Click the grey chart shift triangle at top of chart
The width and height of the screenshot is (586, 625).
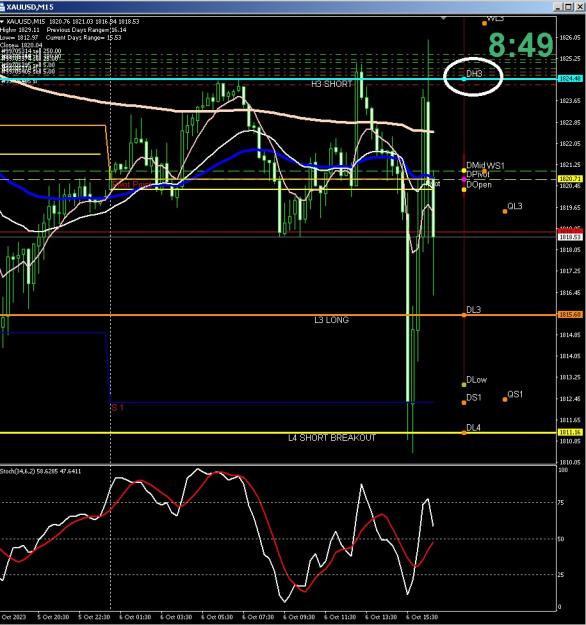(443, 18)
